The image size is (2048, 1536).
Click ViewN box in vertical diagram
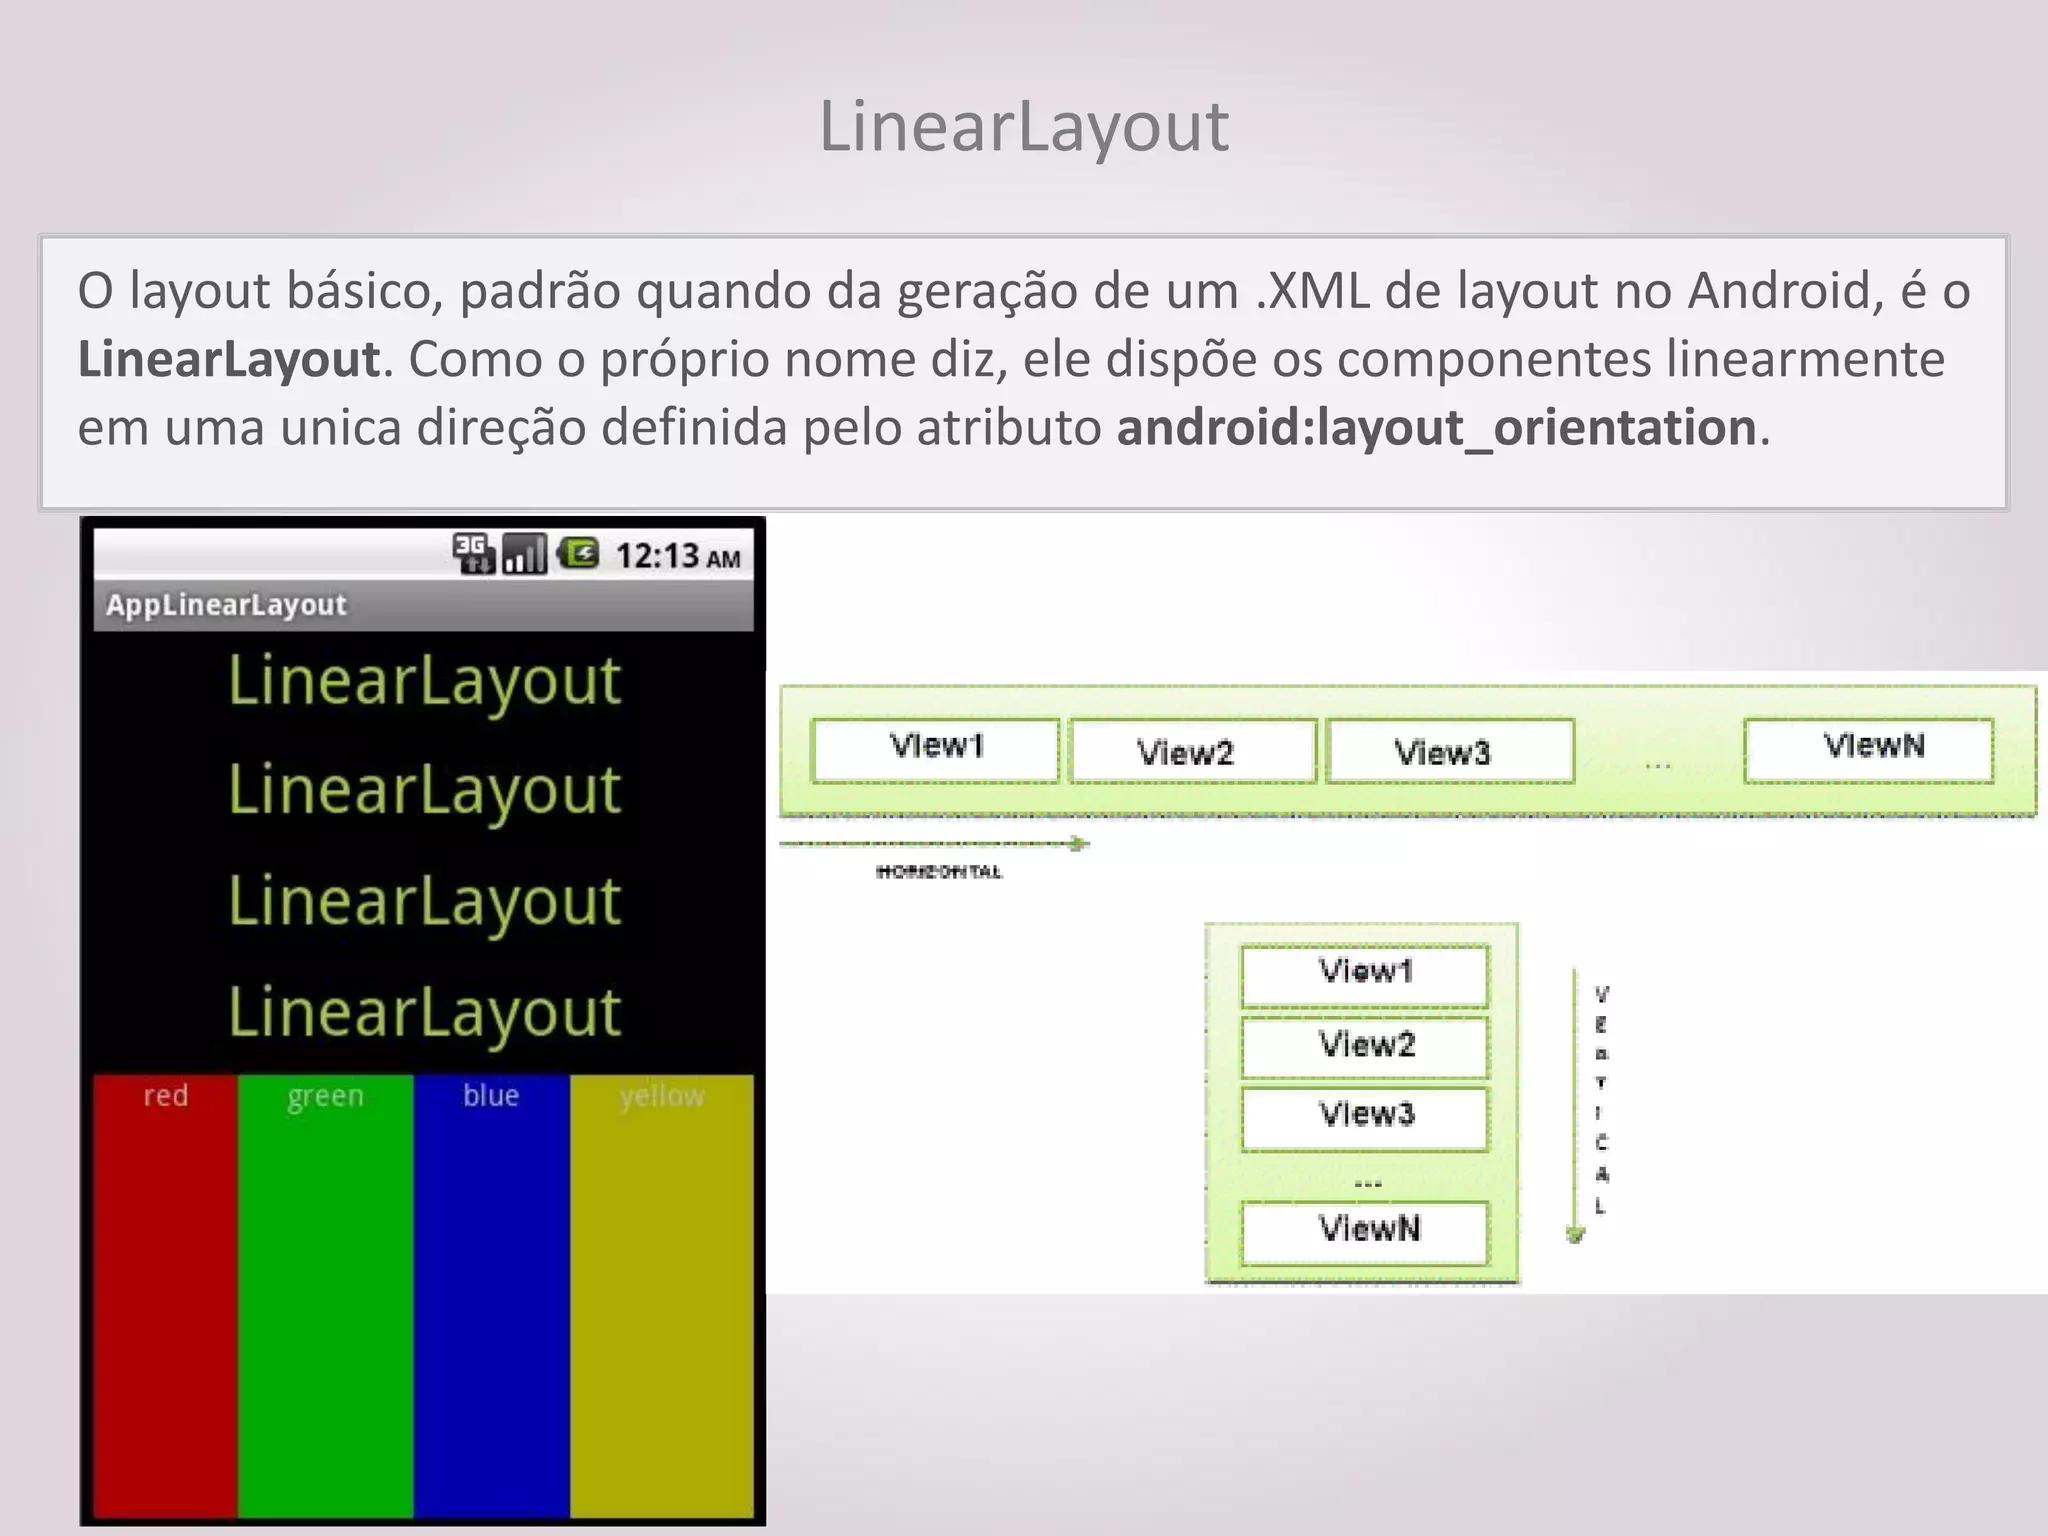point(1365,1232)
